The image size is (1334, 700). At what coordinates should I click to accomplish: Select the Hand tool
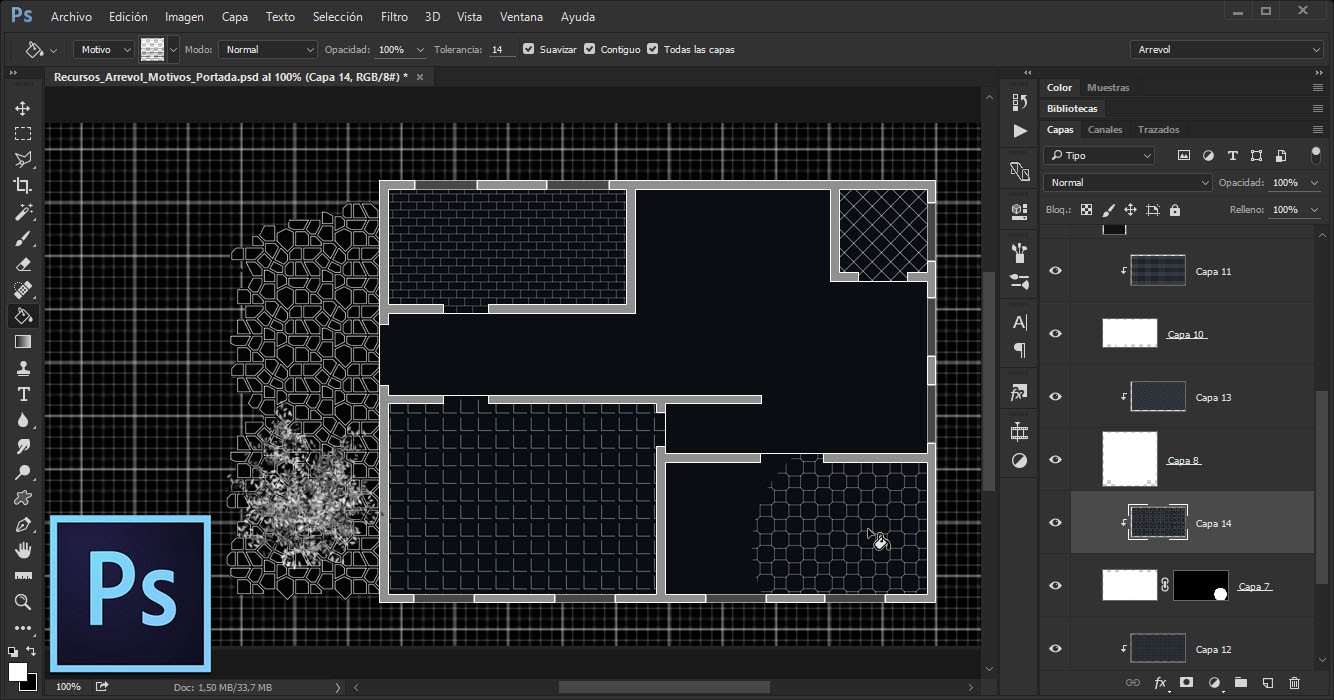click(22, 550)
